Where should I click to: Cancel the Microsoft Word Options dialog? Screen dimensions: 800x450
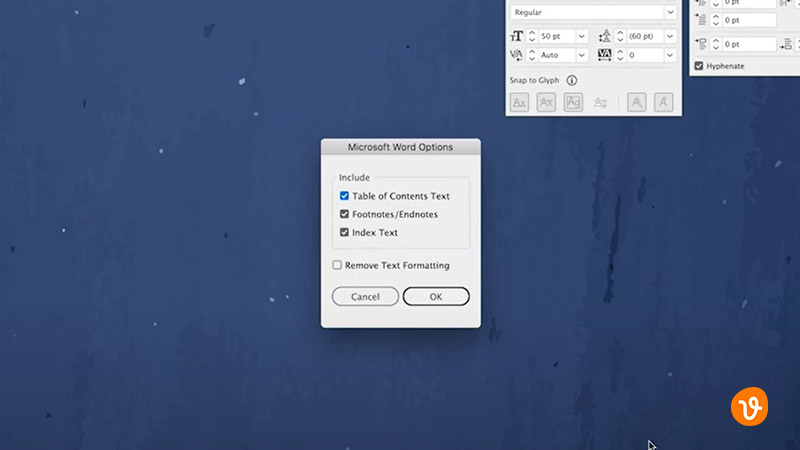pos(365,296)
